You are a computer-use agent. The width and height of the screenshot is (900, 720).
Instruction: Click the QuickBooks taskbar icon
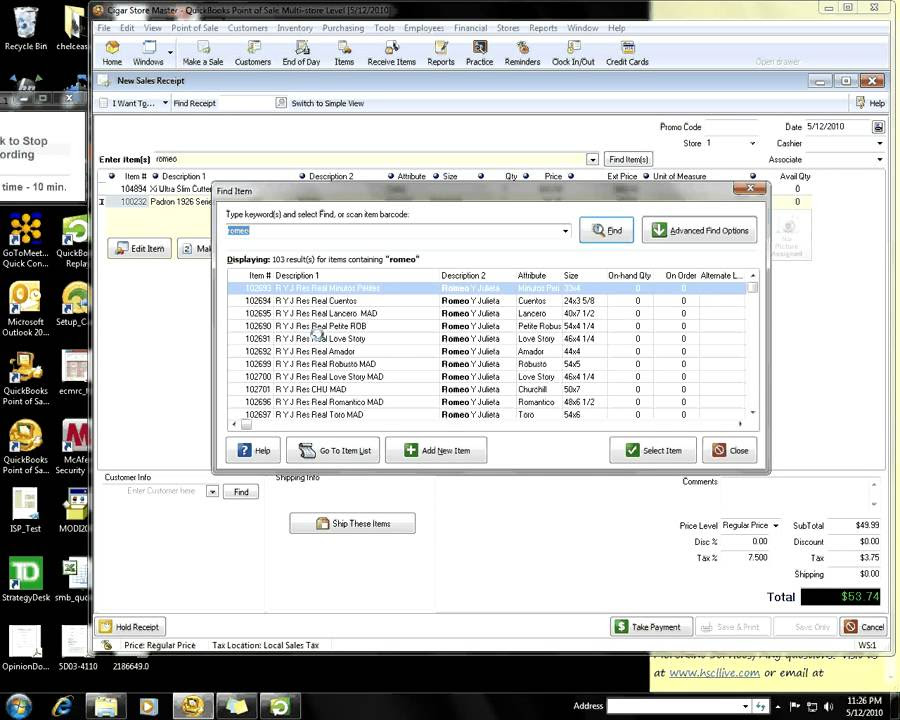192,706
